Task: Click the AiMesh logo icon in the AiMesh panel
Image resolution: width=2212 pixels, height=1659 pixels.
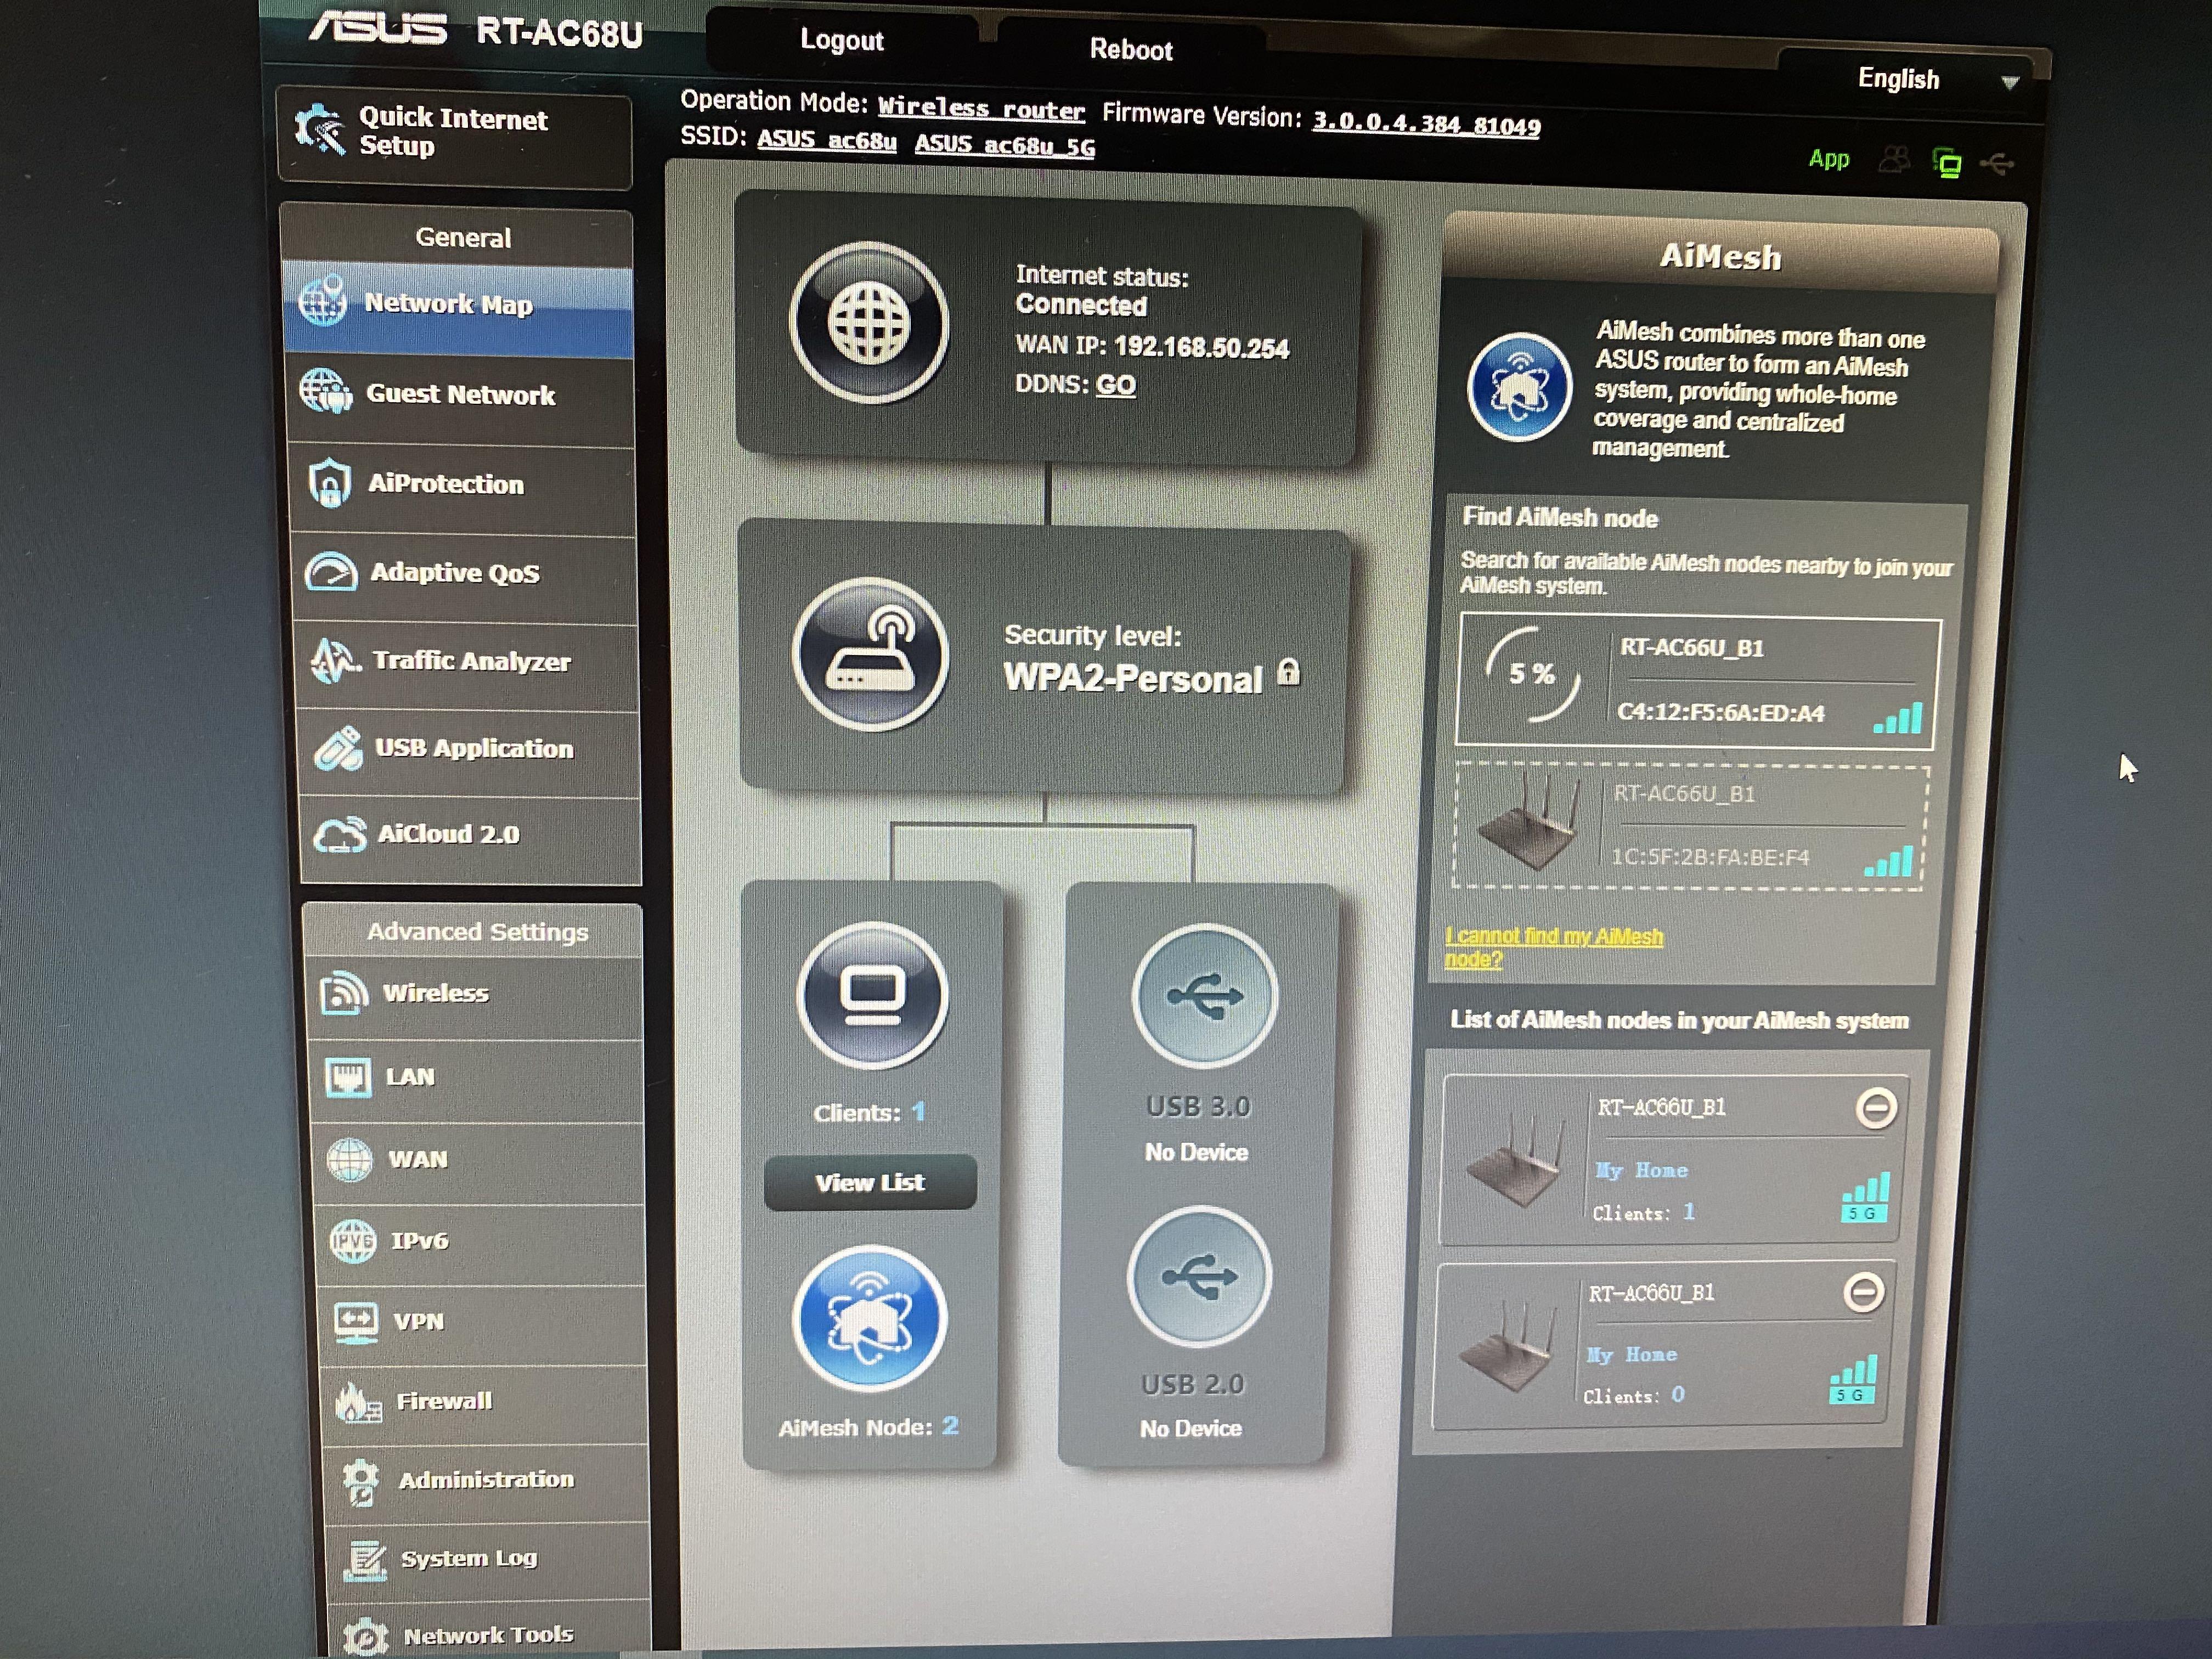Action: pos(1519,388)
